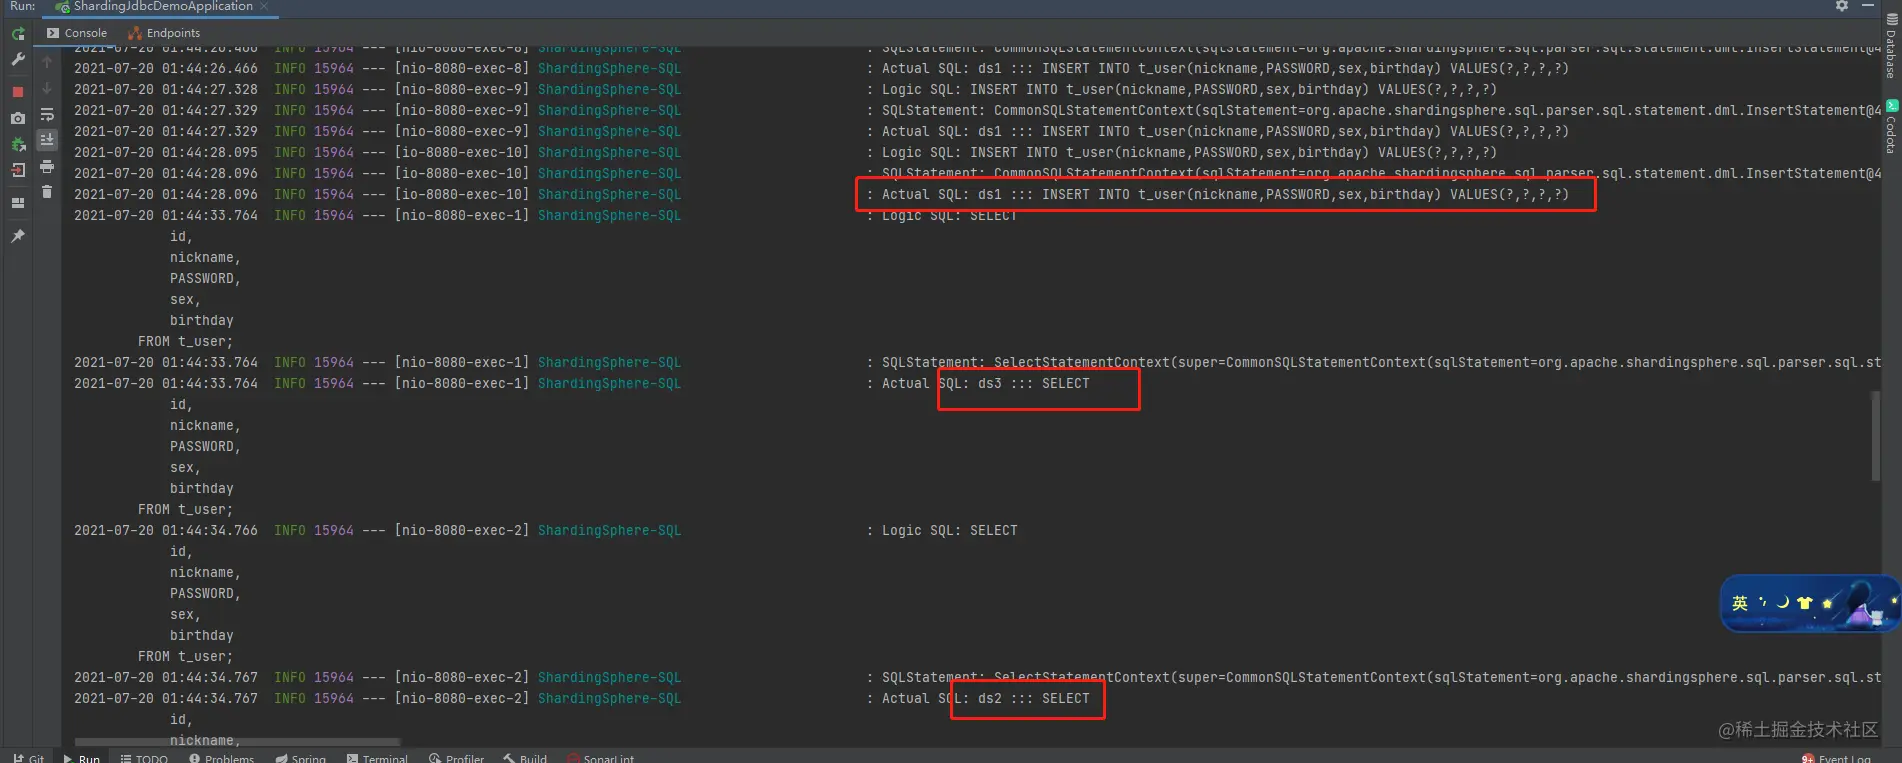Click the green bug attach debugger icon

click(x=18, y=145)
